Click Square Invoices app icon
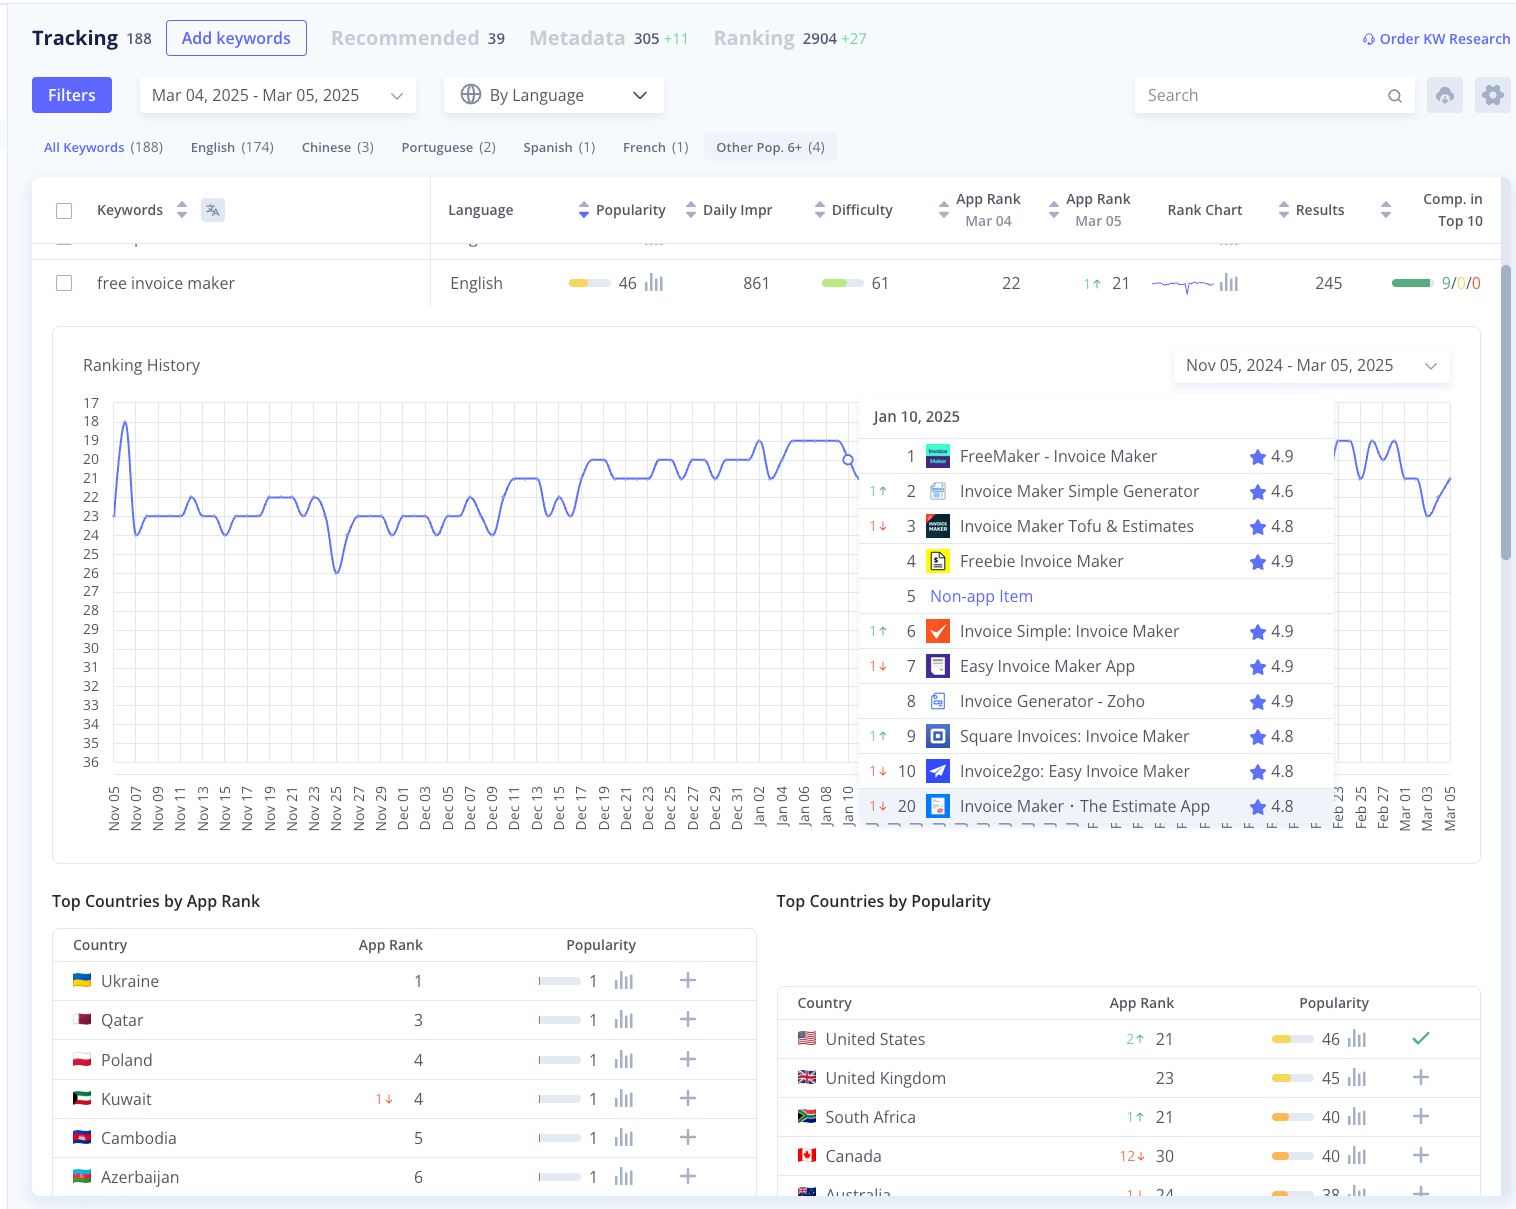 pos(938,736)
